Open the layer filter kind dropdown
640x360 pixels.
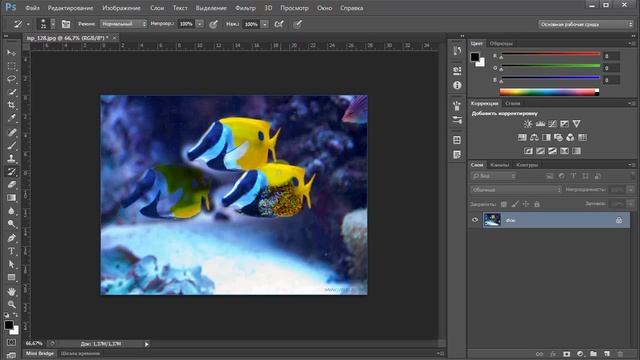(x=494, y=176)
